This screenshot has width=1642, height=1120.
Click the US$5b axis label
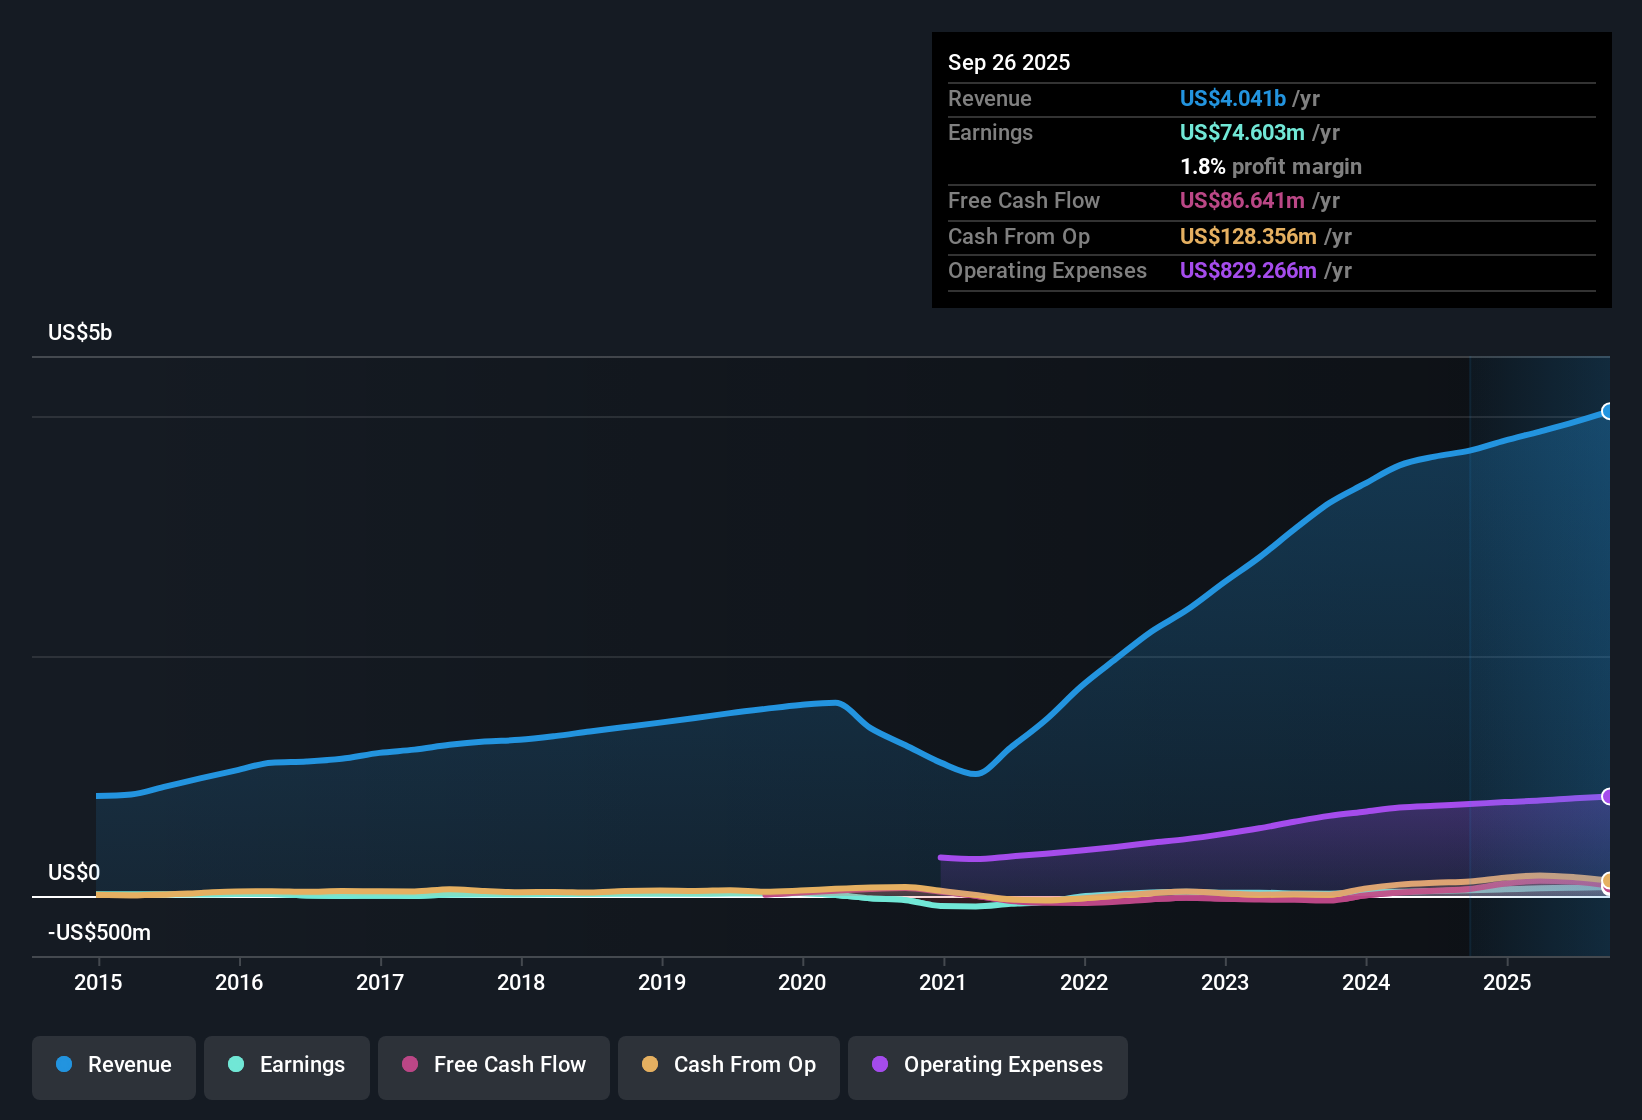coord(80,332)
